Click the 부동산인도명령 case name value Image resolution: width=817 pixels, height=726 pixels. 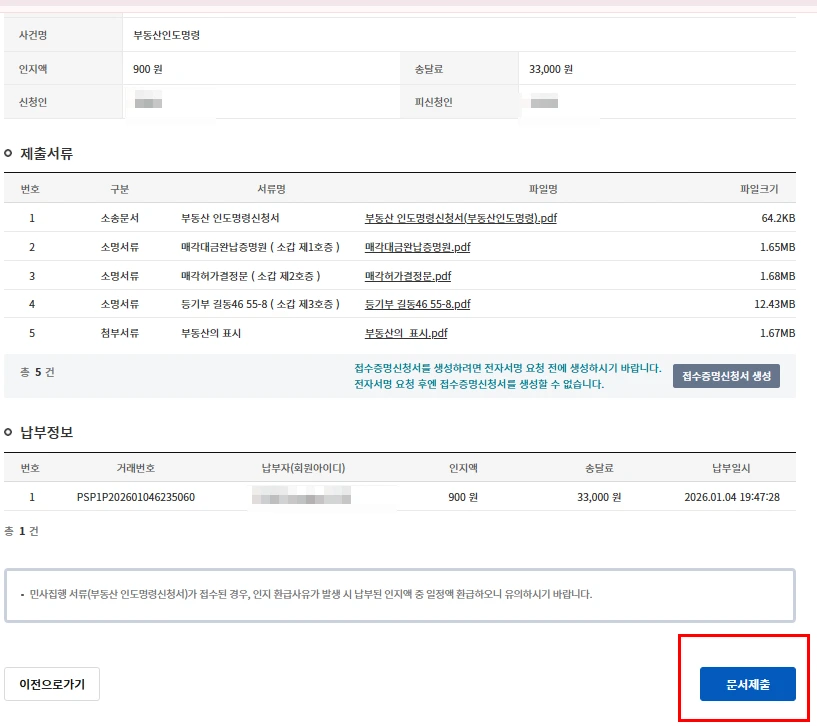166,35
